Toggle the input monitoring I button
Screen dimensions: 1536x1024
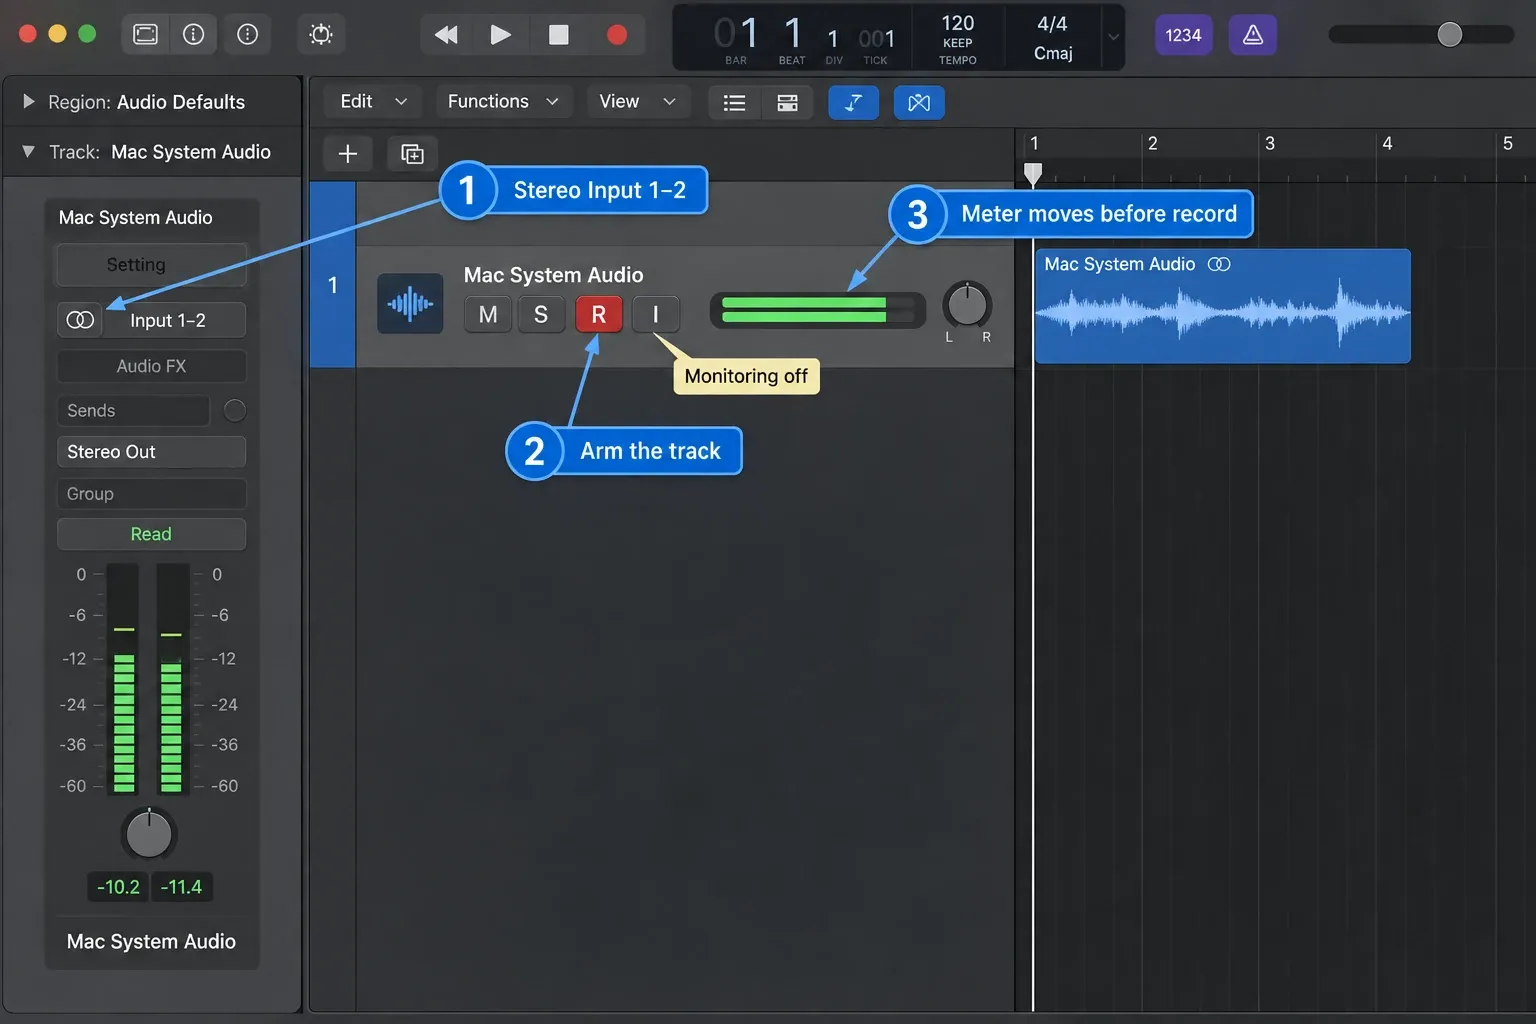[656, 315]
